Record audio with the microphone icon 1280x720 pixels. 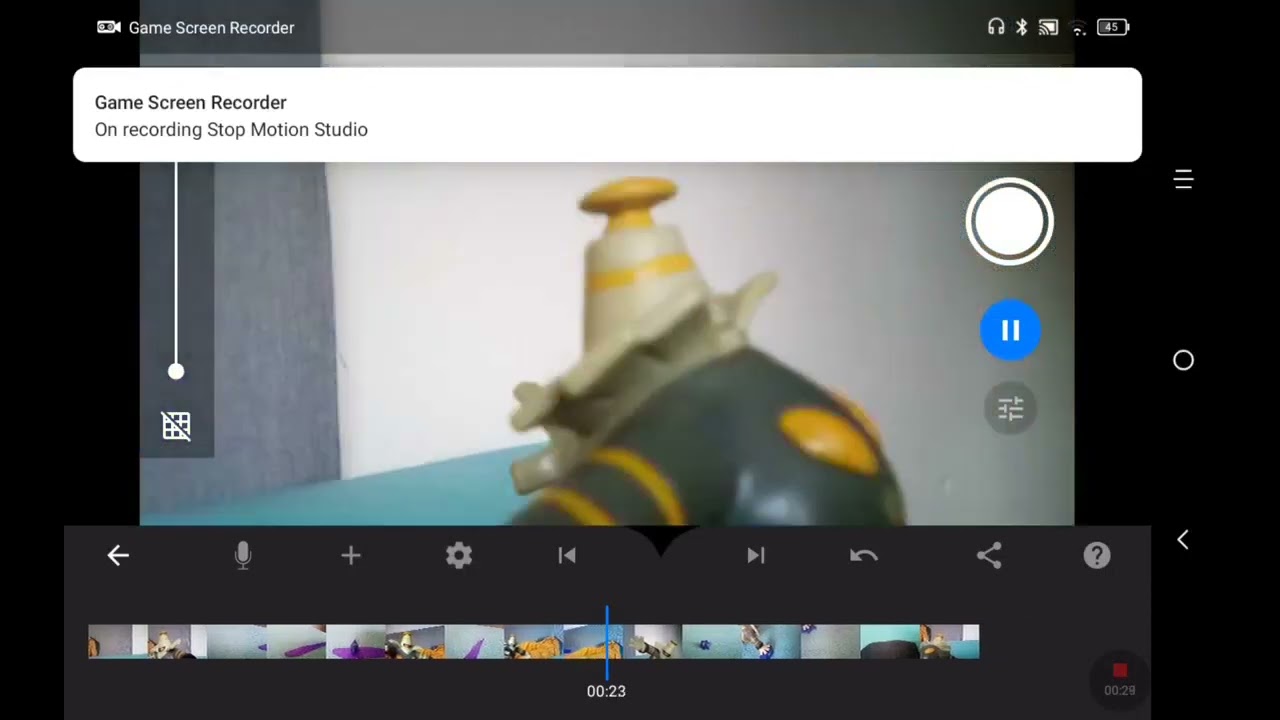[x=242, y=555]
